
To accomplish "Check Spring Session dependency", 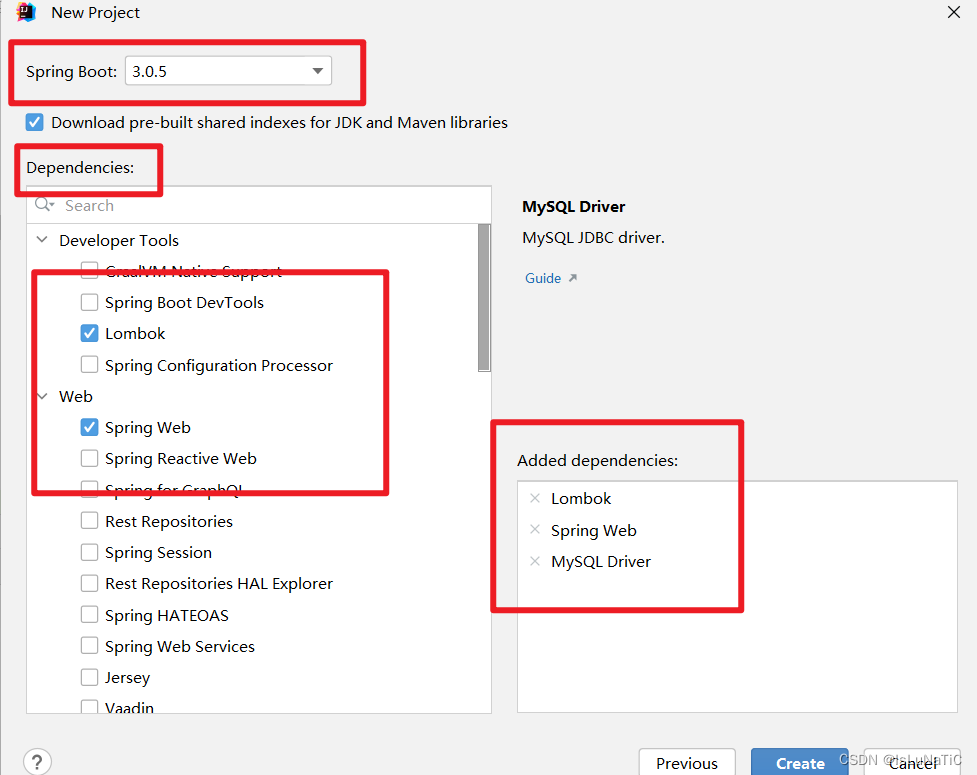I will [90, 552].
